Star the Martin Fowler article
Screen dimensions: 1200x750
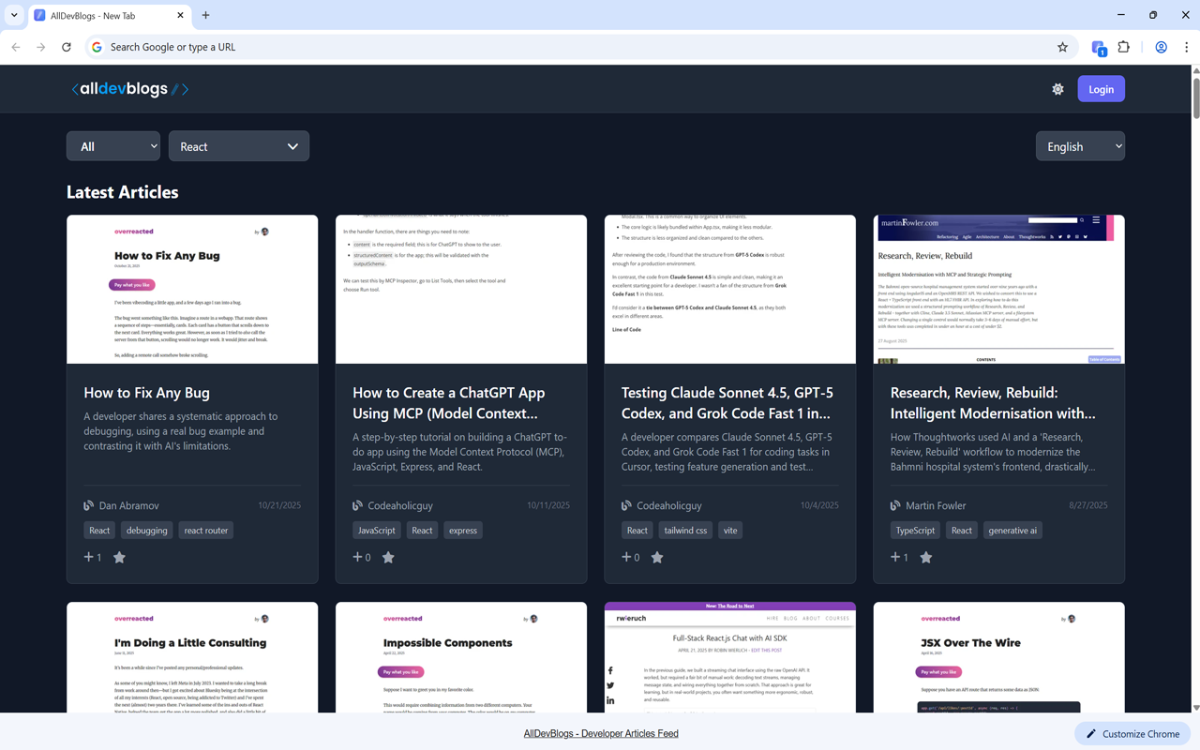pyautogui.click(x=926, y=557)
